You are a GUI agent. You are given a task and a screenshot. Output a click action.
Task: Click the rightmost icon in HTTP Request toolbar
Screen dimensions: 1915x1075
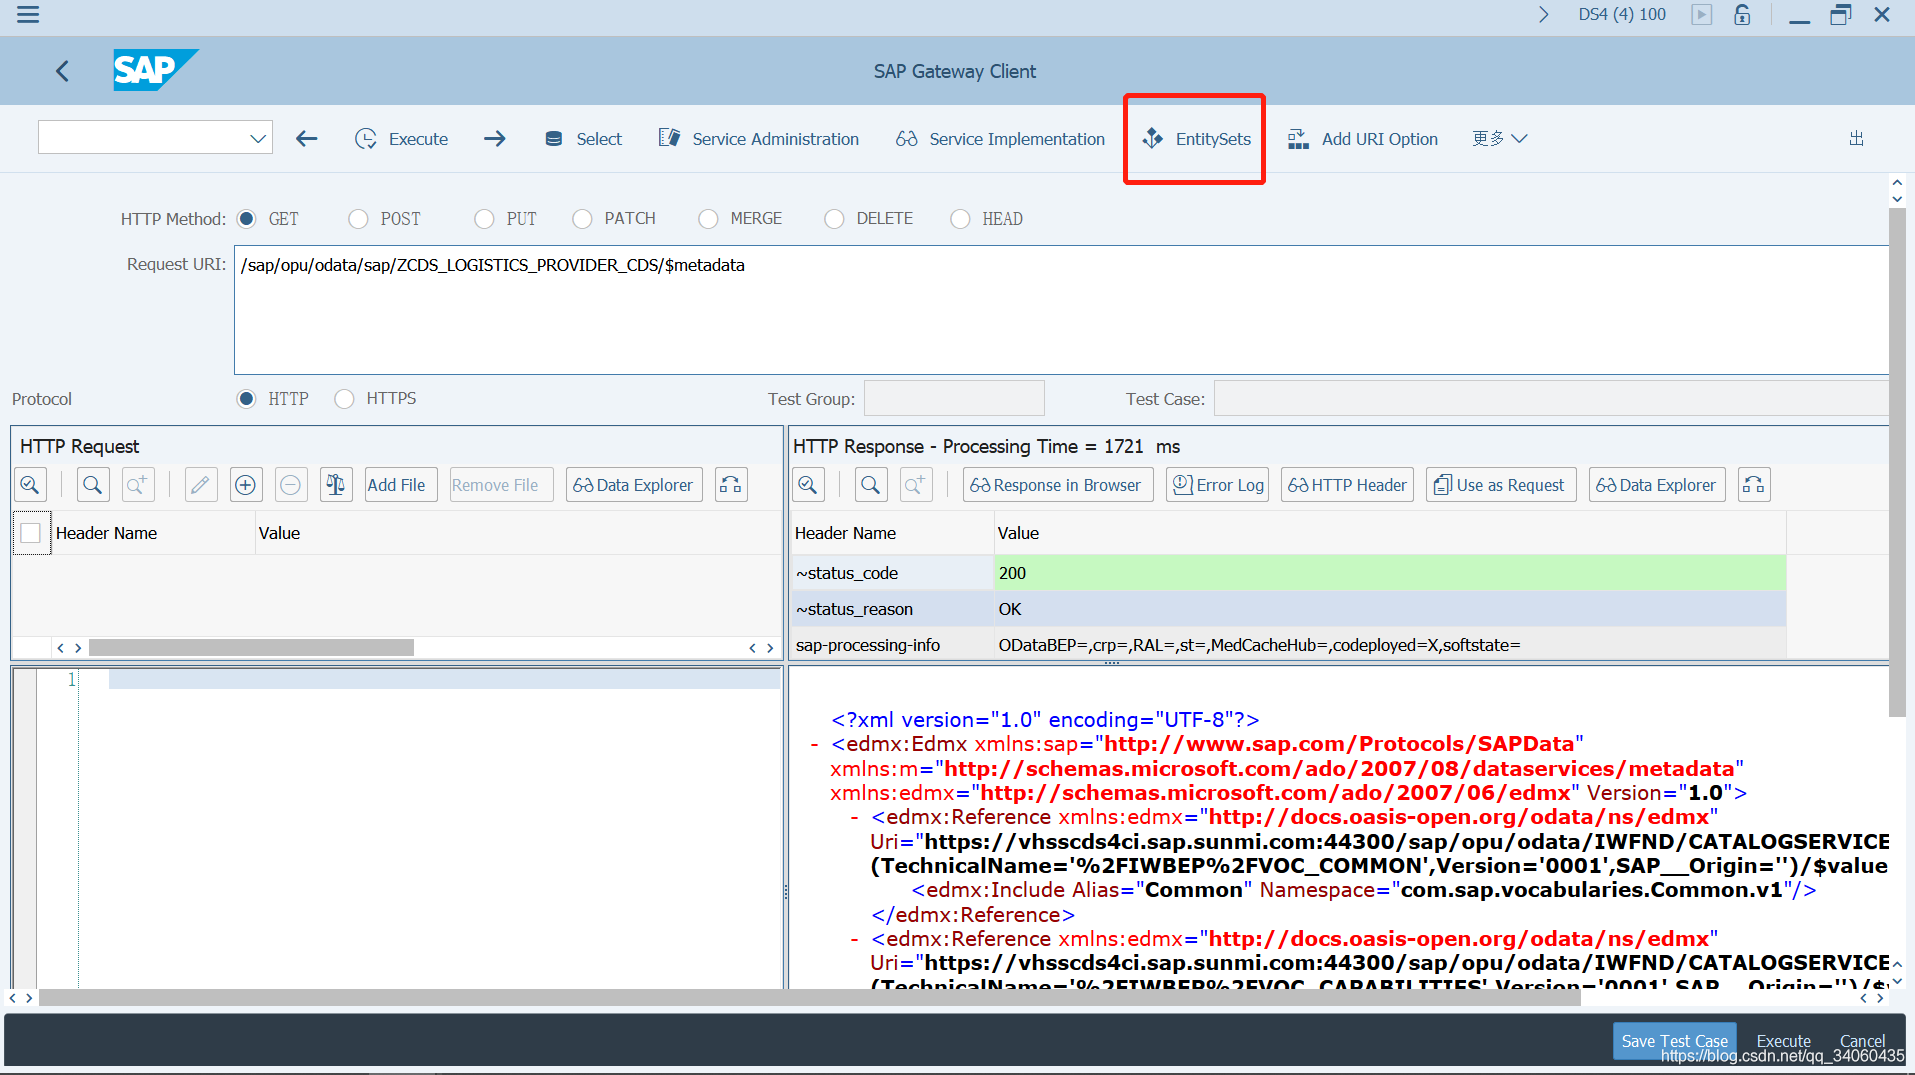[731, 485]
